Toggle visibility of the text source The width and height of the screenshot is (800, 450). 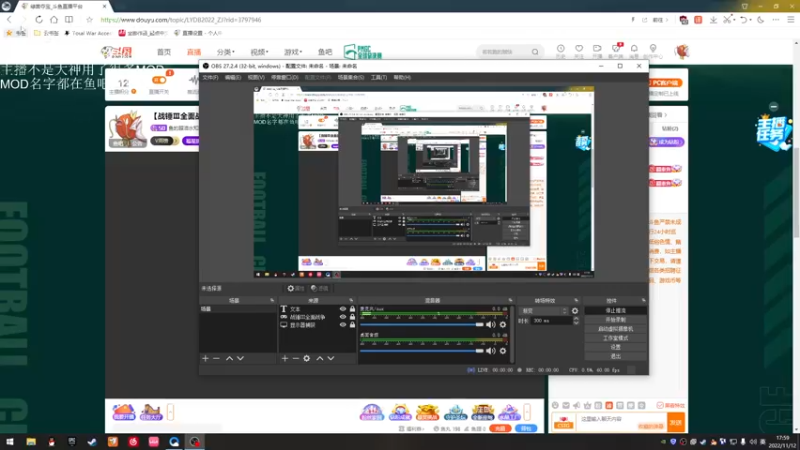point(343,309)
